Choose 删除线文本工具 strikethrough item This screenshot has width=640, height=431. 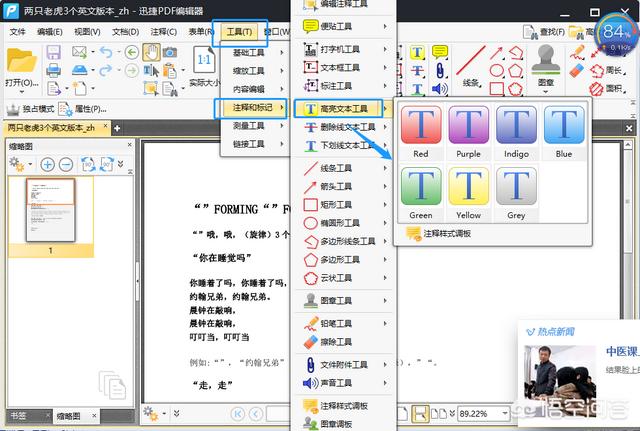[344, 127]
